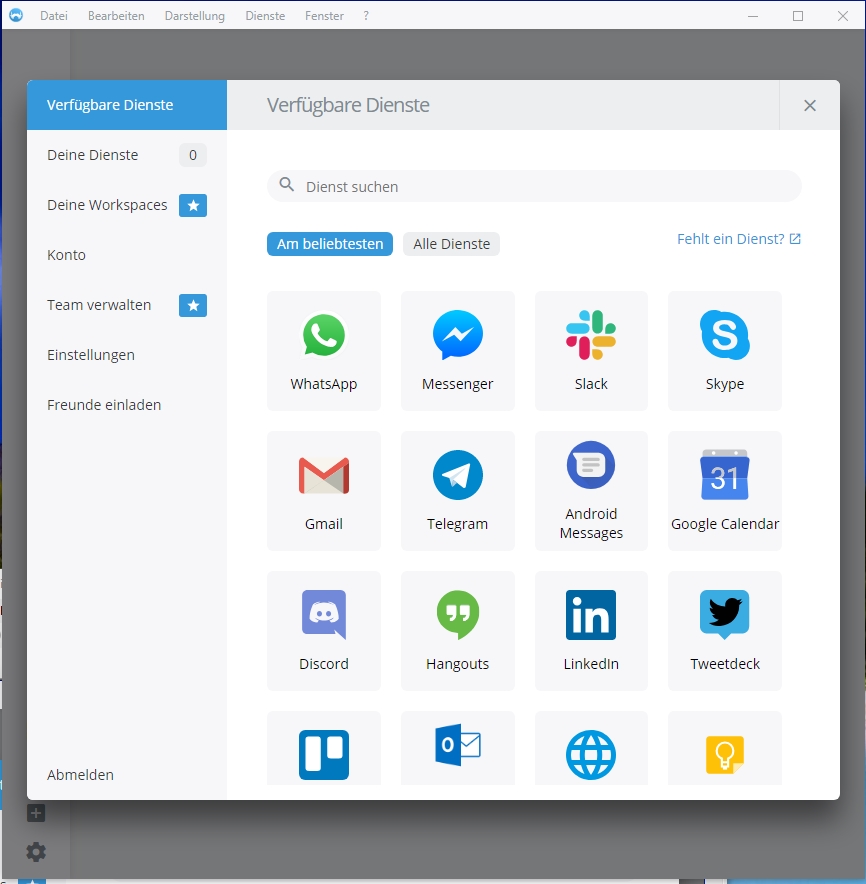The image size is (866, 884).
Task: Click Abmelden to log out
Action: (80, 775)
